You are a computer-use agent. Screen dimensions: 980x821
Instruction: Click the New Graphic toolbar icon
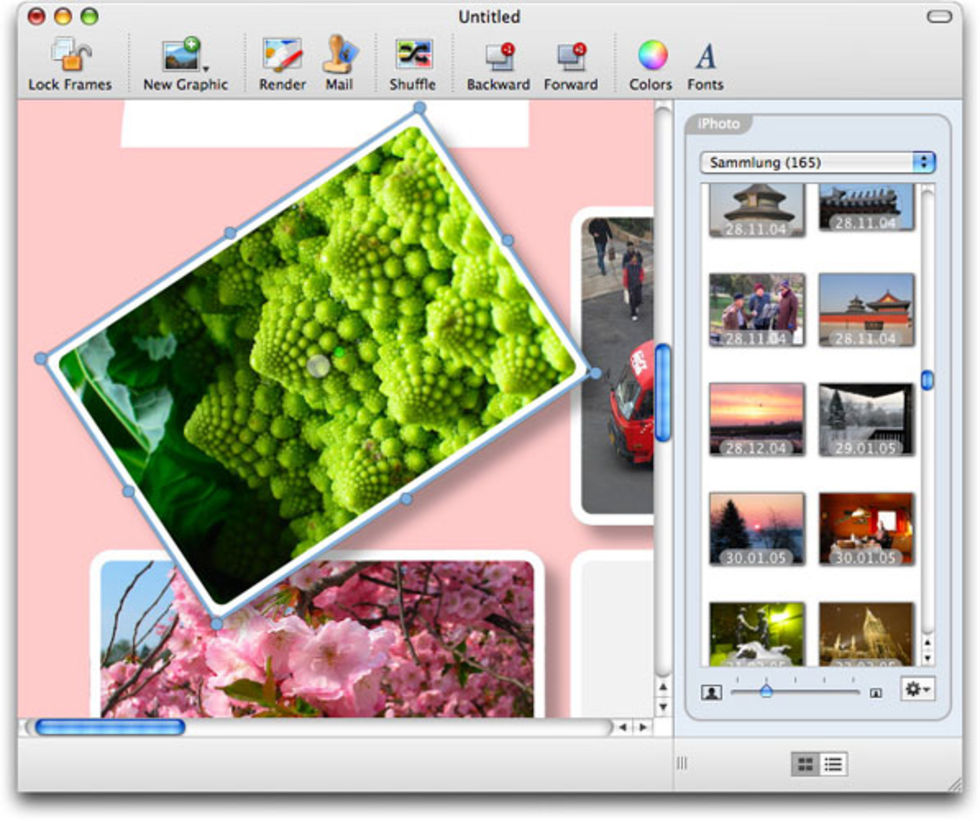point(182,56)
